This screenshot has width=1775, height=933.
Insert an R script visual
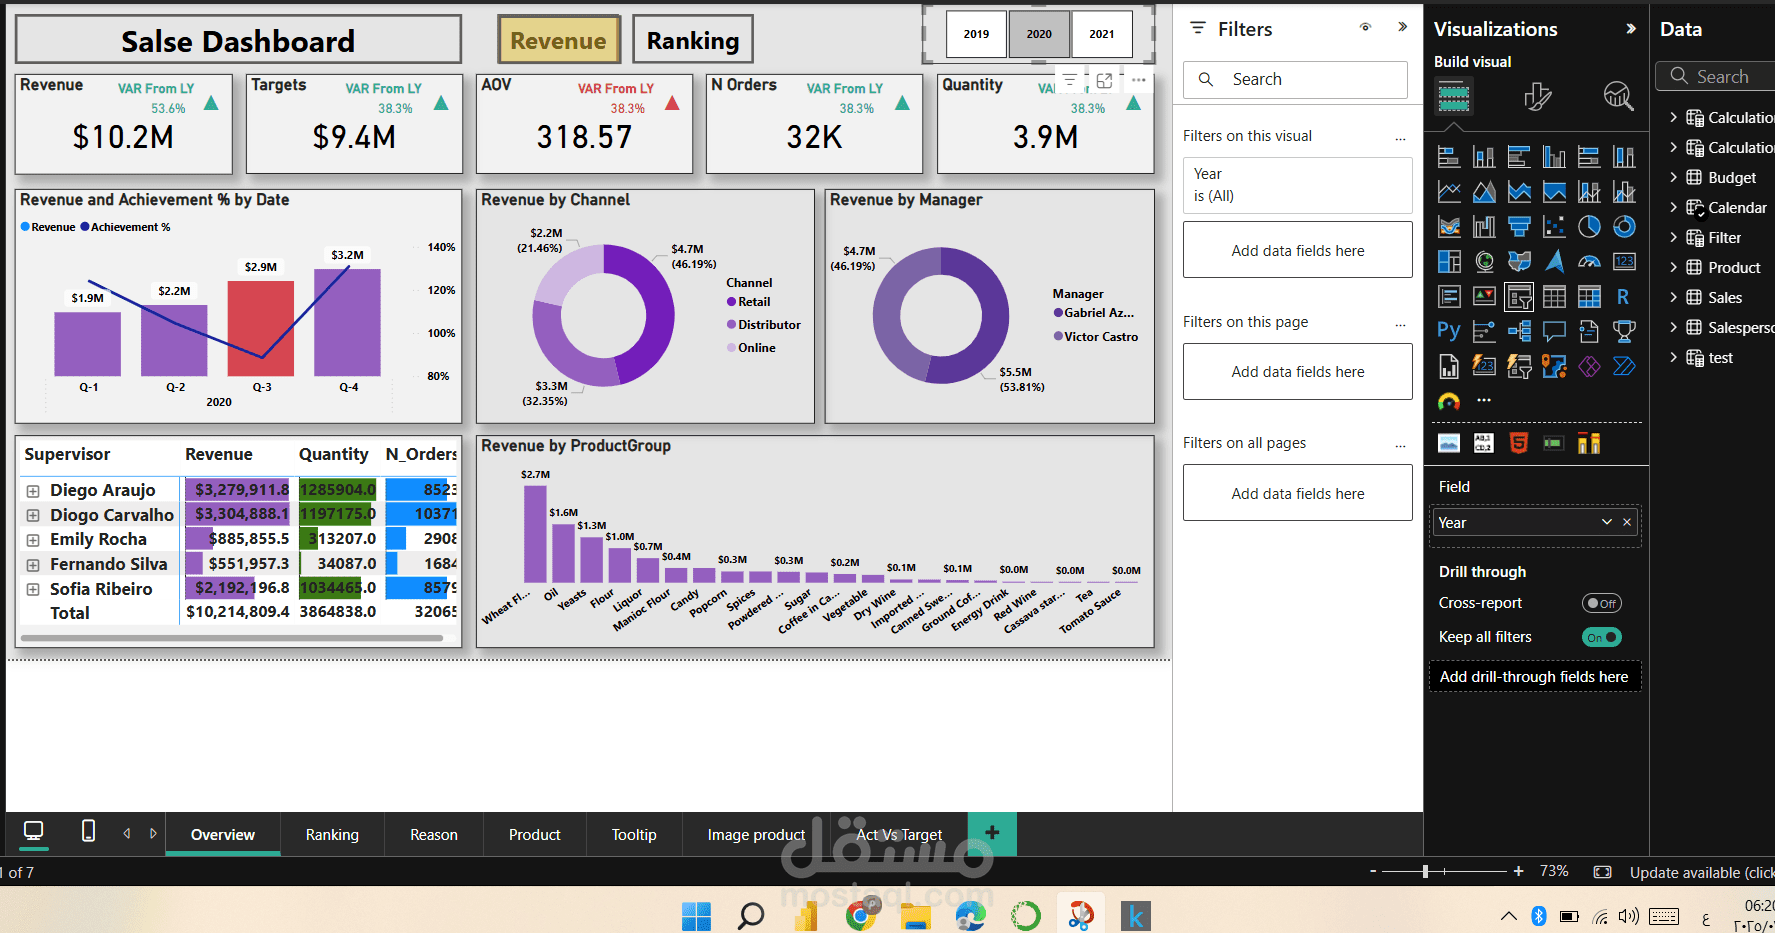[x=1624, y=296]
